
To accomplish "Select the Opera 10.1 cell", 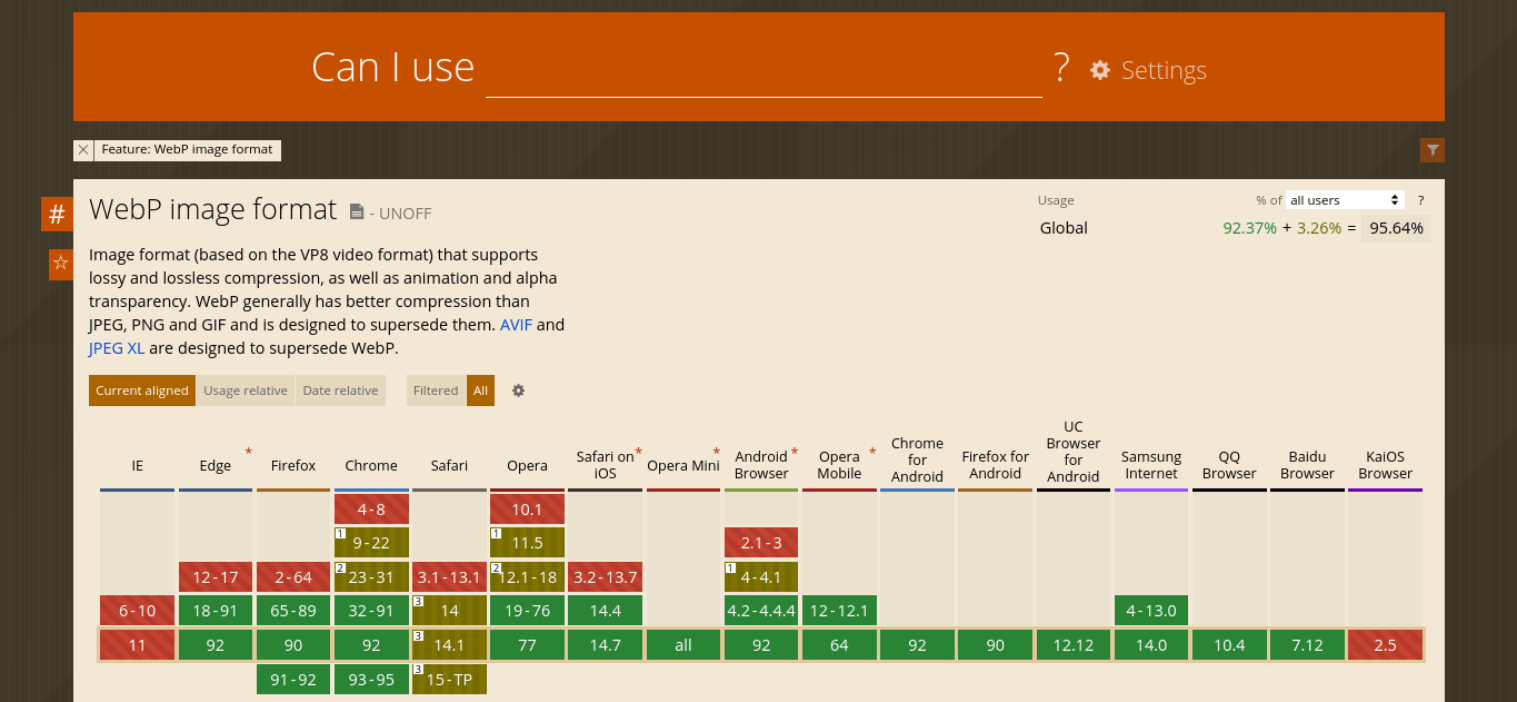I will click(x=527, y=509).
